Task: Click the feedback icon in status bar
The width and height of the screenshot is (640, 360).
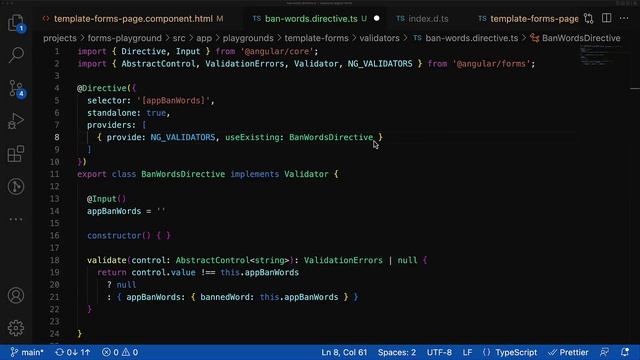Action: [604, 352]
